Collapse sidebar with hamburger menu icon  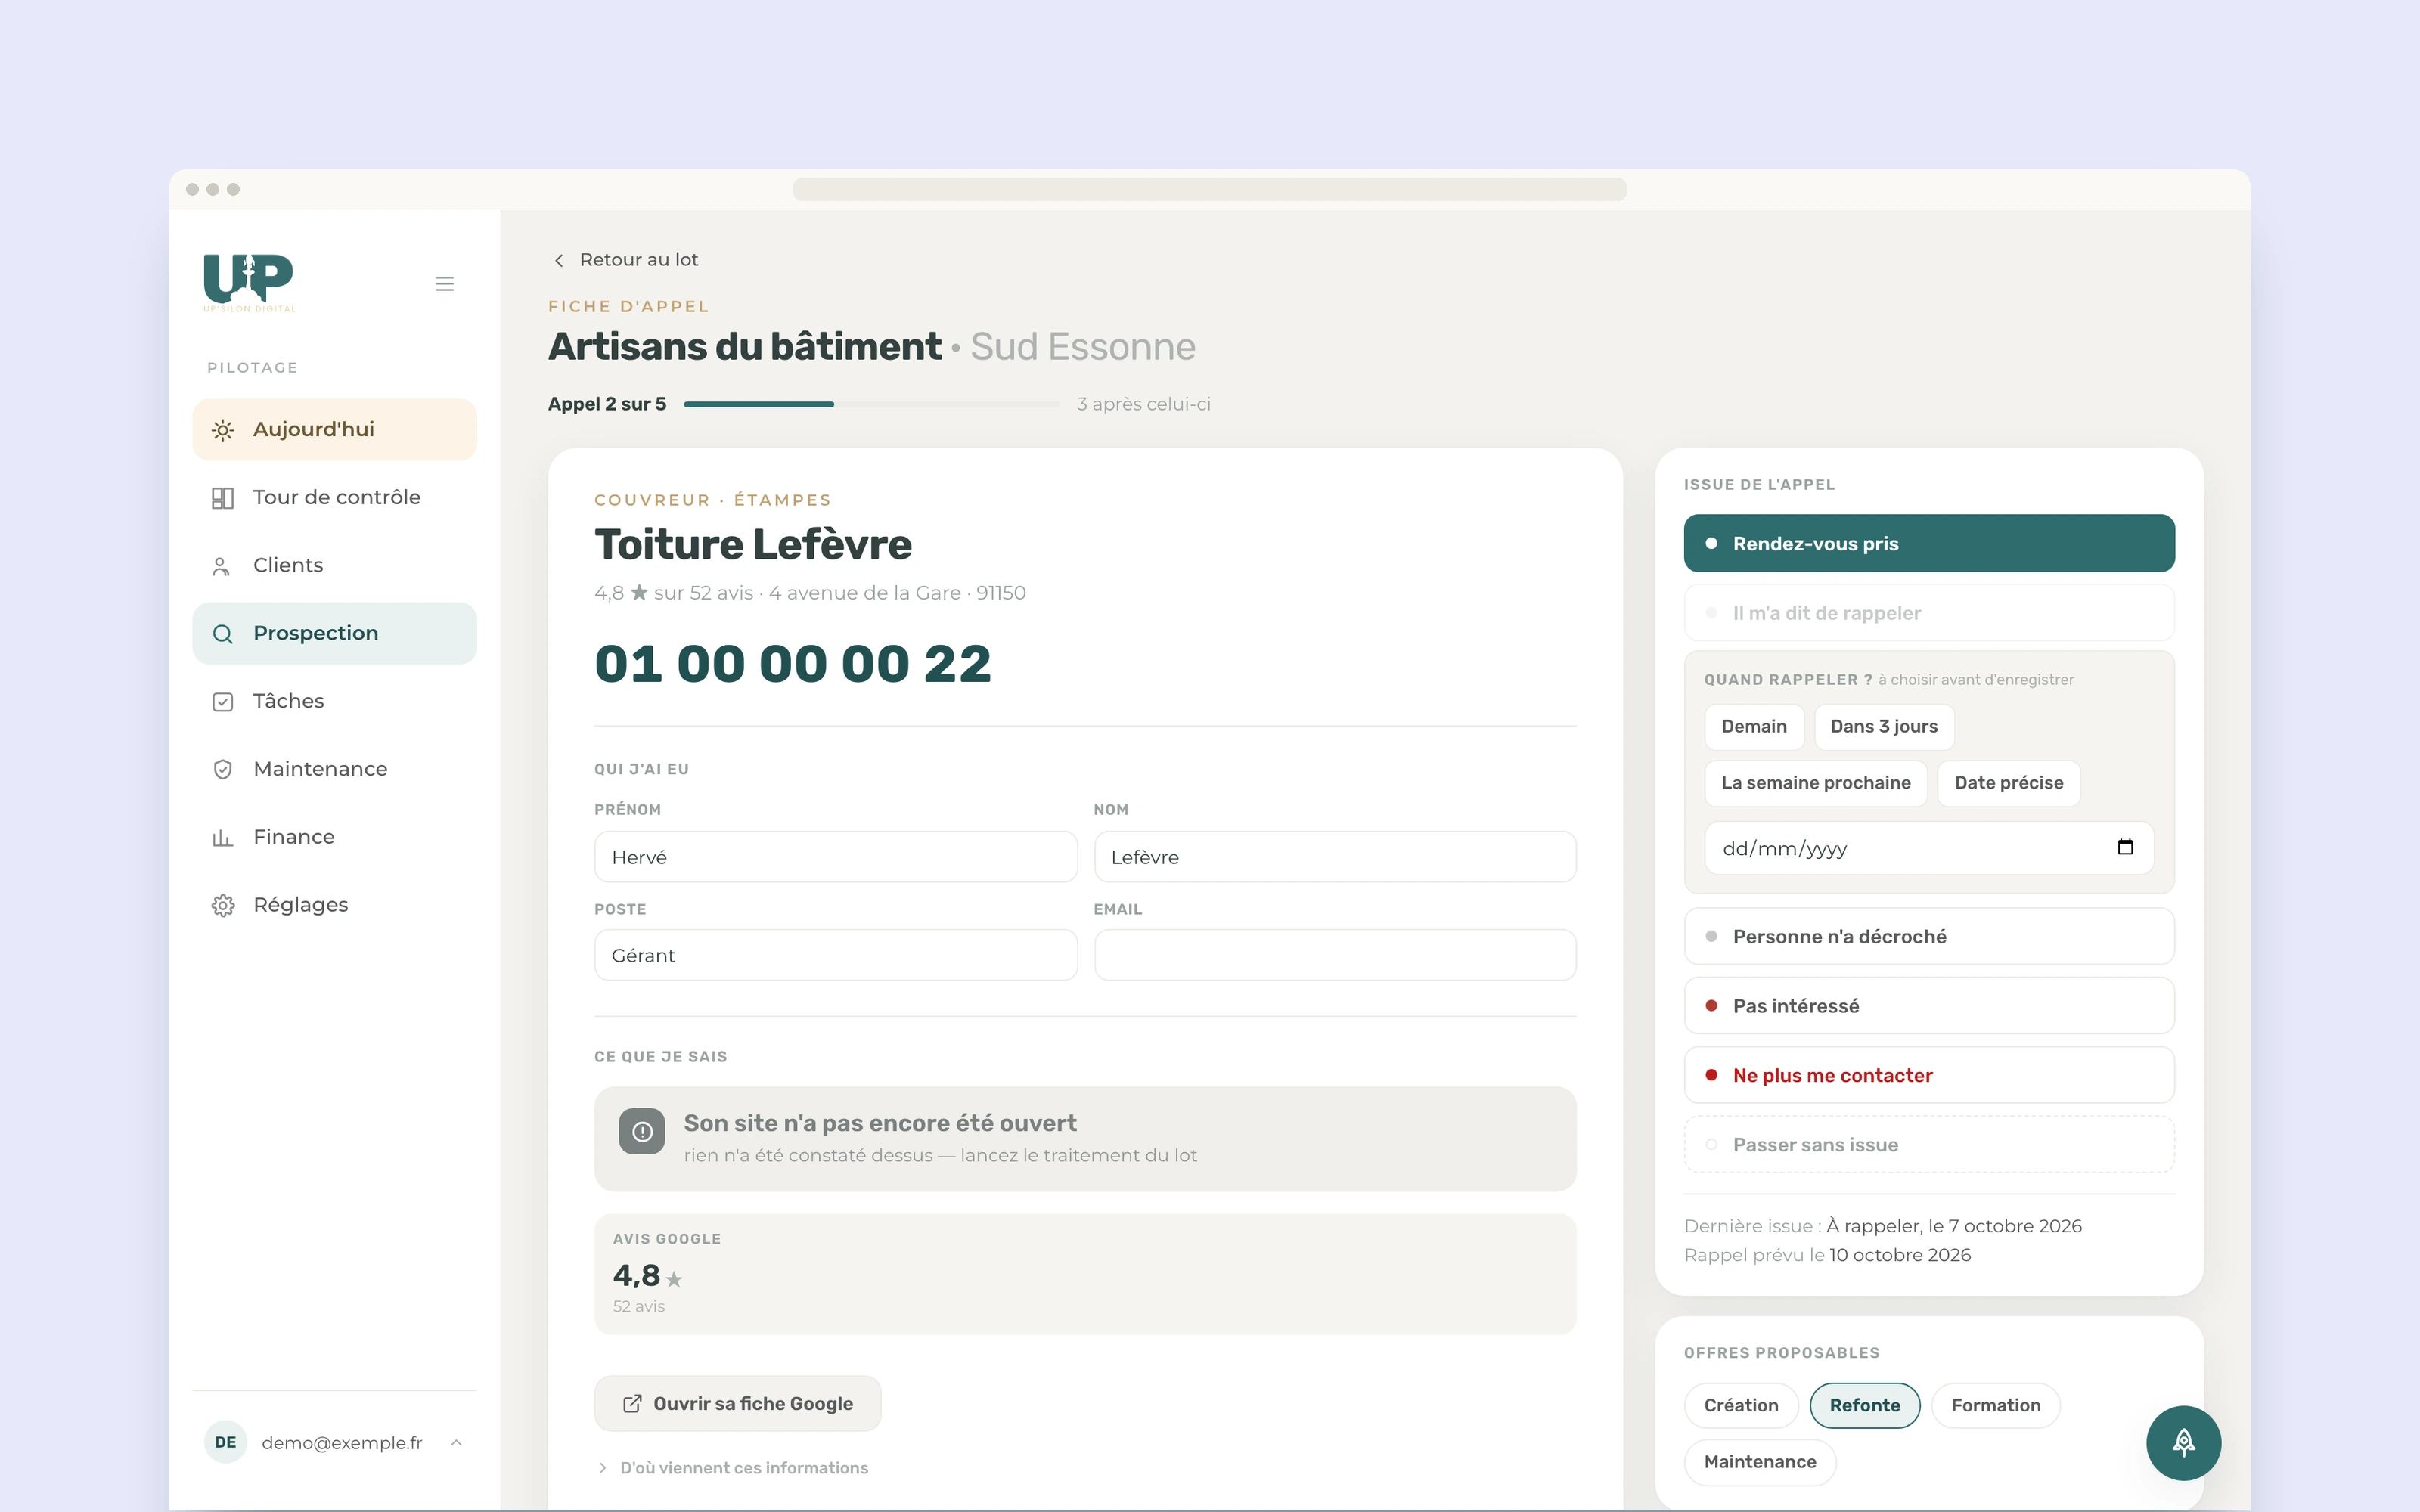coord(445,284)
